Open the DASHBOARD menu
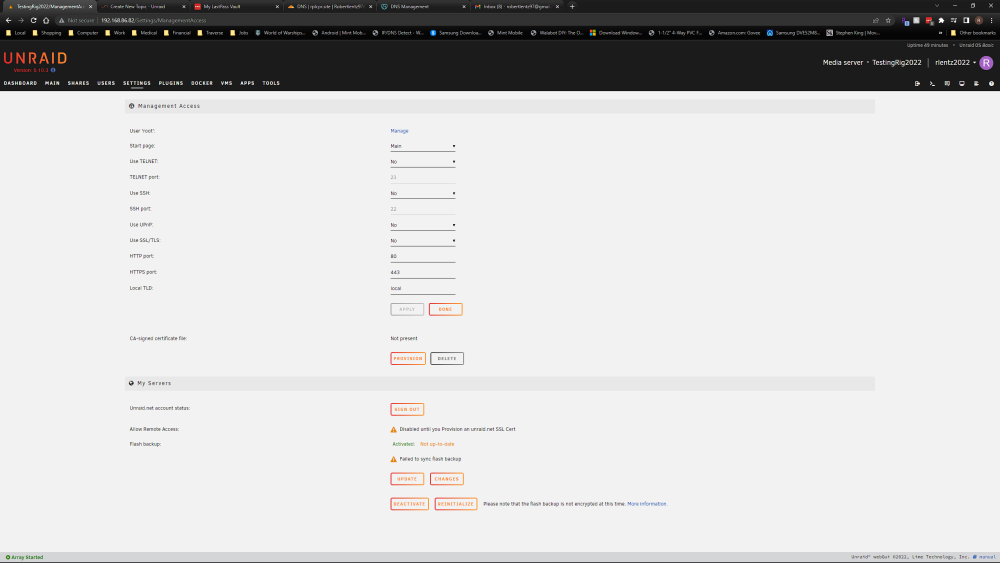The height and width of the screenshot is (563, 1000). point(20,83)
